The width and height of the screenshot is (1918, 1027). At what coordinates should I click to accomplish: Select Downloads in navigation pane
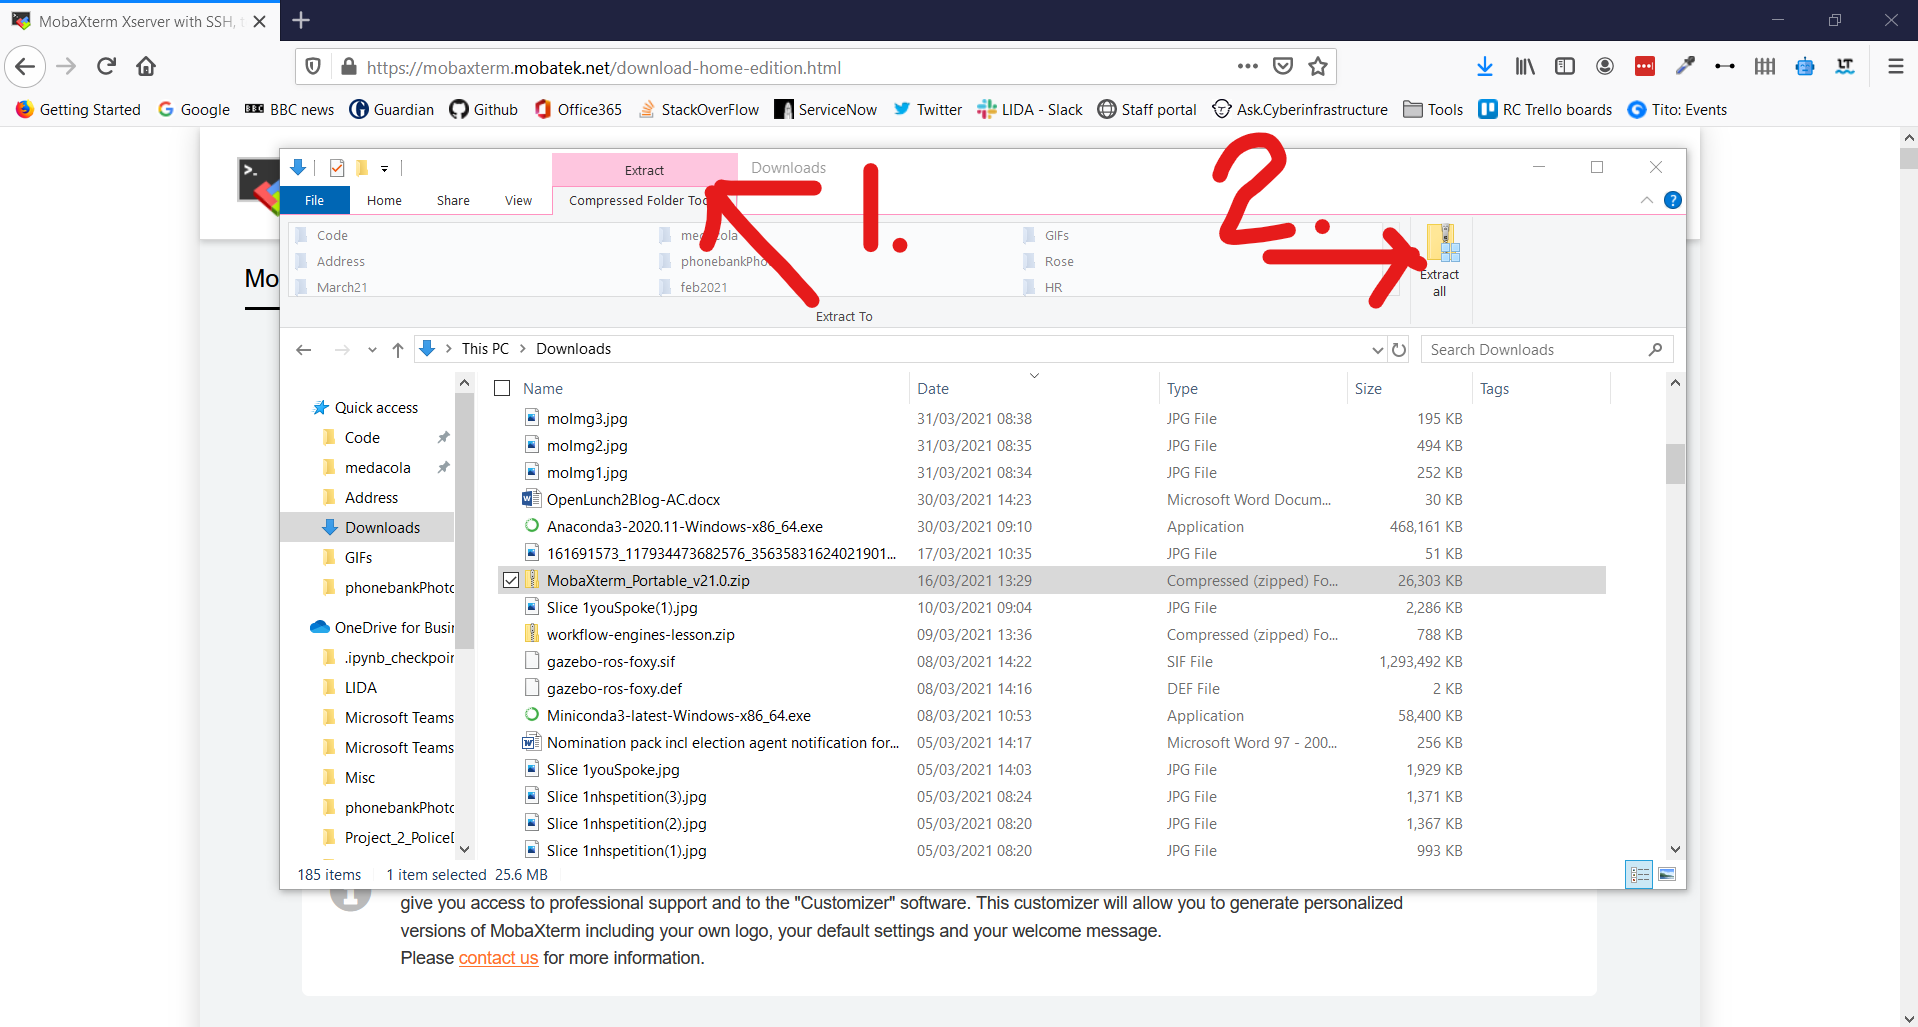pos(382,528)
